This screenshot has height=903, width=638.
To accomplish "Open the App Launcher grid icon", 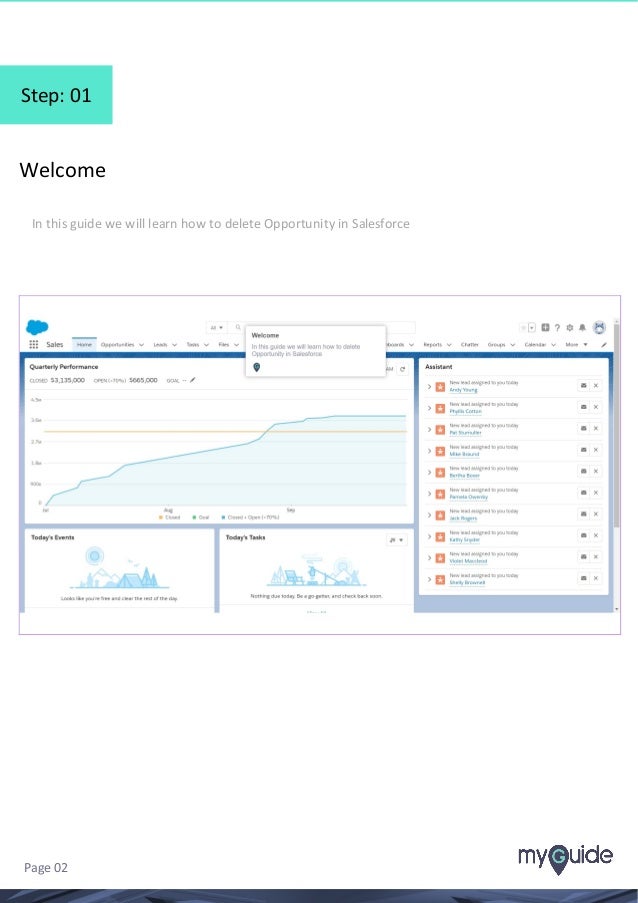I will (34, 344).
